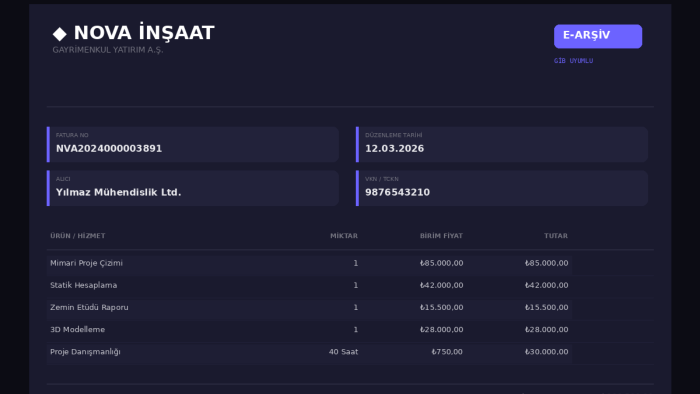
Task: Click the quantity 40 Saat
Action: [x=343, y=352]
